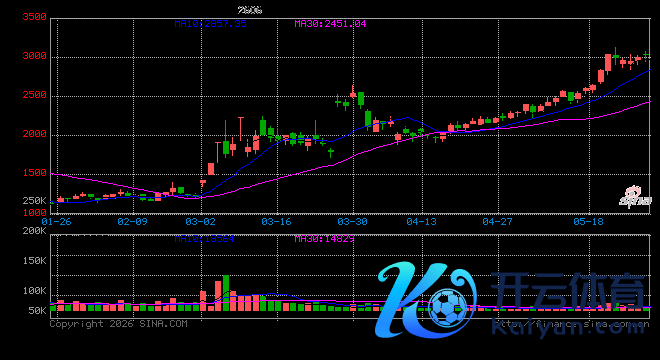660x360 pixels.
Task: Click the 100K volume axis label
Action: click(35, 291)
